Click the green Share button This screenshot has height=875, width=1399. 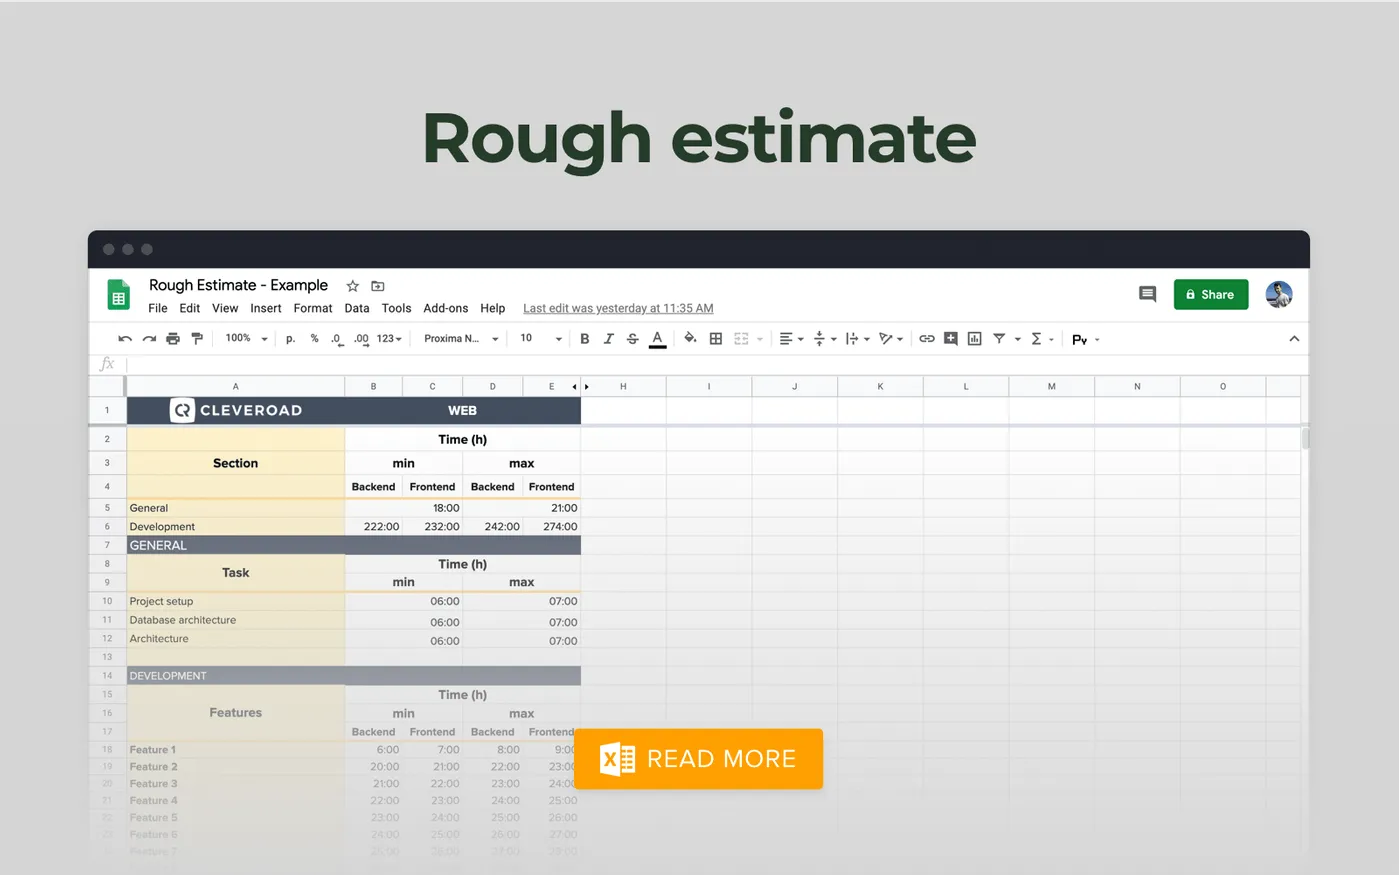[x=1211, y=294]
